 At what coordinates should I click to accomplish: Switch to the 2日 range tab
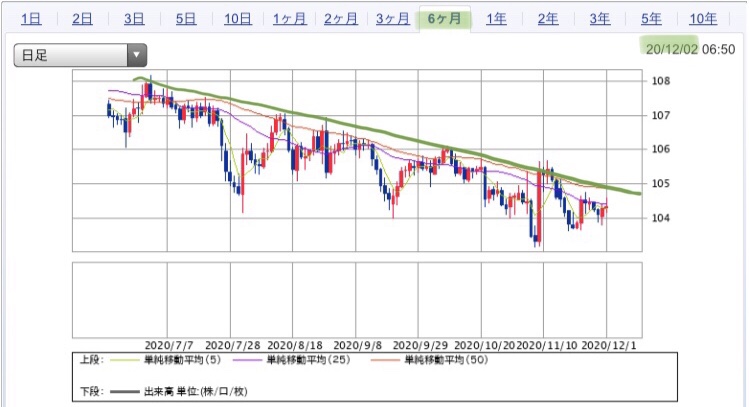[x=83, y=18]
